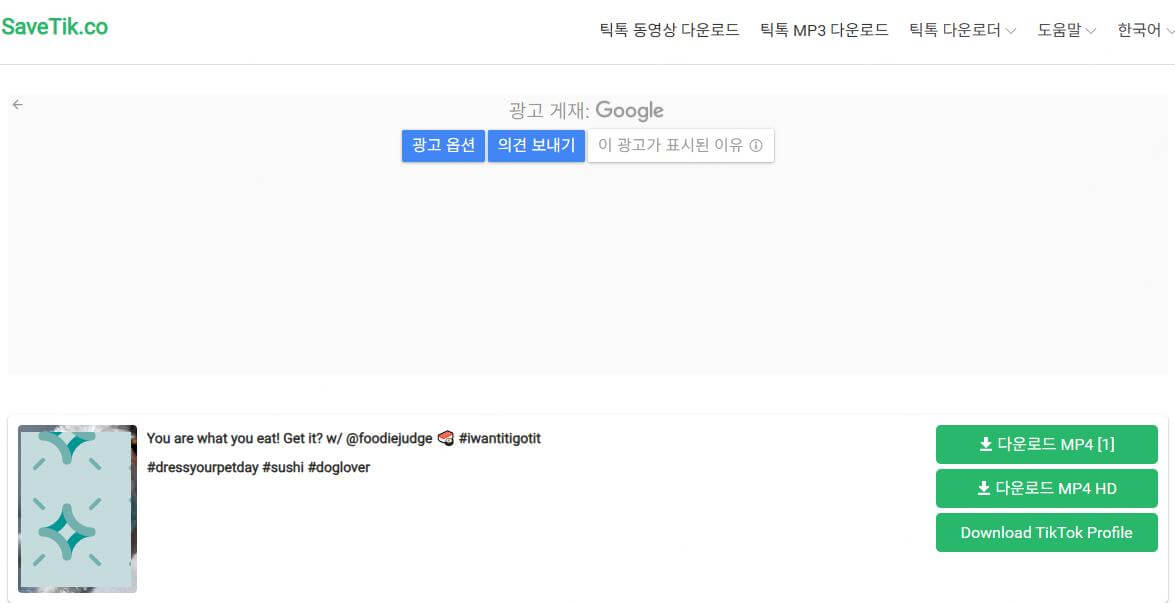Click the info icon beside 이 광고가 표시된 이유
1175x603 pixels.
[x=756, y=146]
